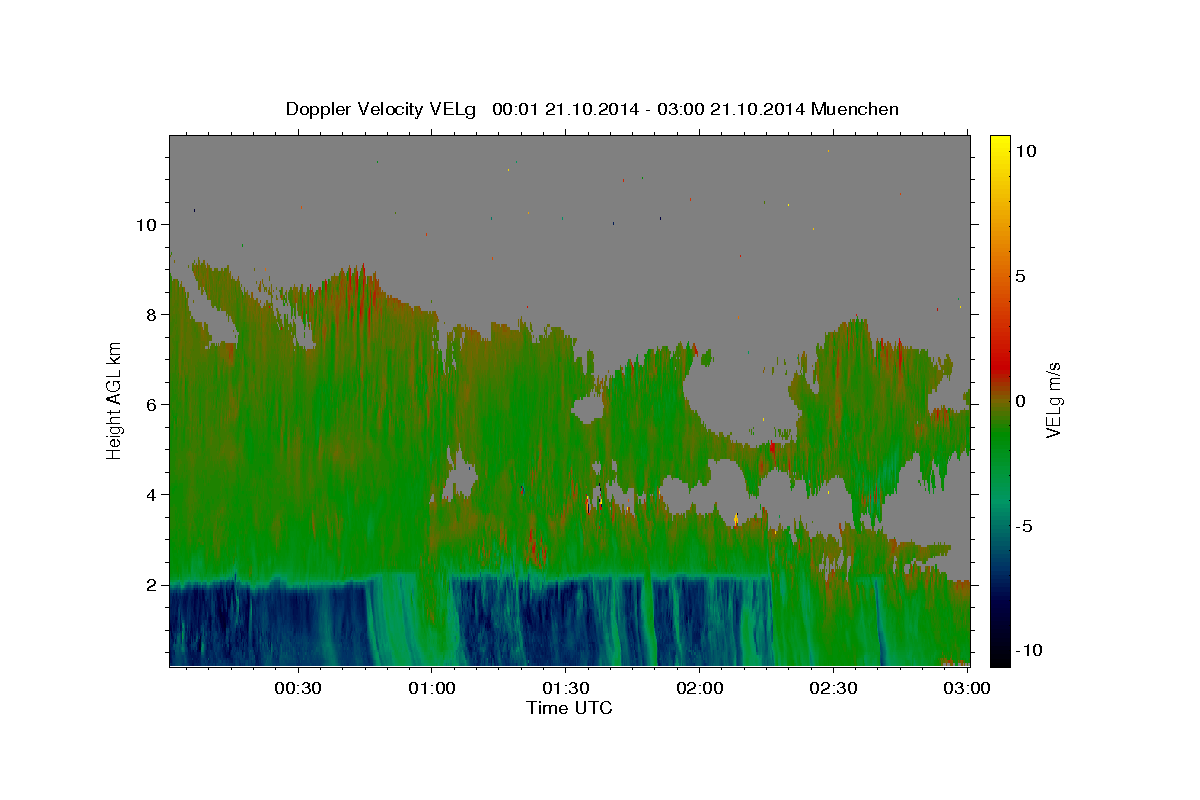Click the height tick label 10 on the y-axis
Image resolution: width=1200 pixels, height=800 pixels.
tap(147, 225)
